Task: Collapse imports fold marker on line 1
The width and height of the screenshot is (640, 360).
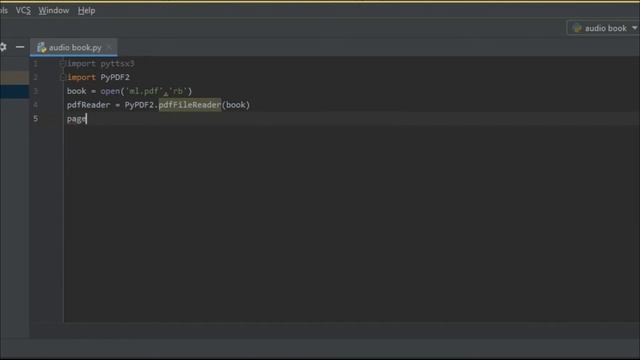Action: coord(62,64)
